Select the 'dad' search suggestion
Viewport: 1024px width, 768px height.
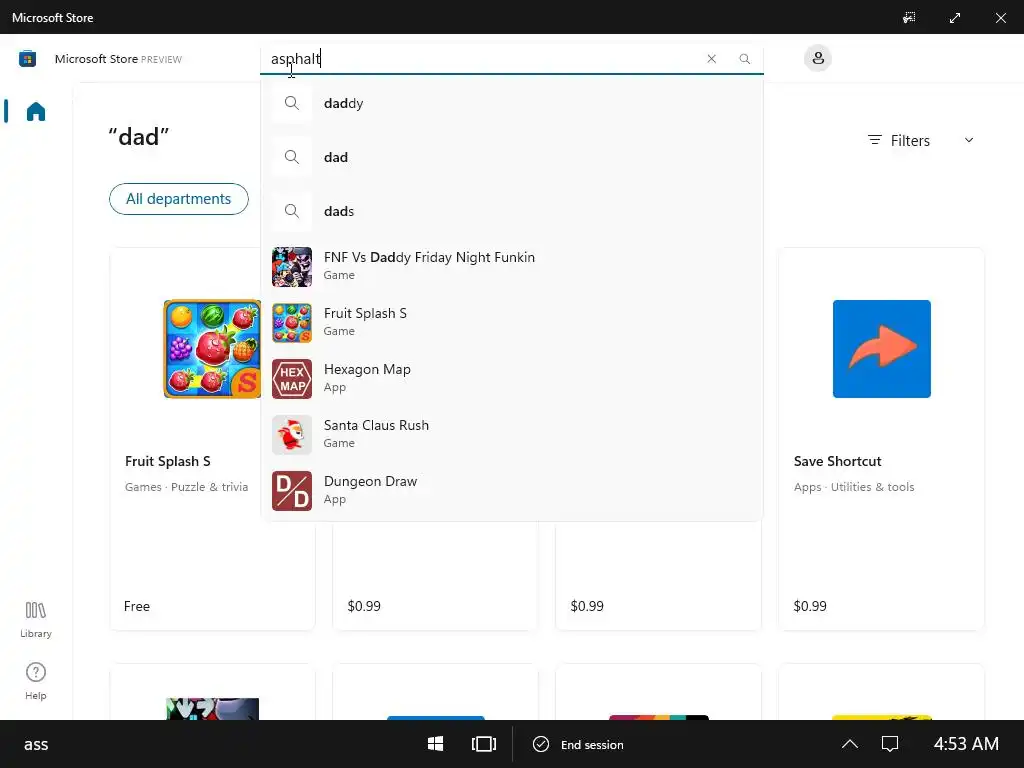(x=511, y=157)
